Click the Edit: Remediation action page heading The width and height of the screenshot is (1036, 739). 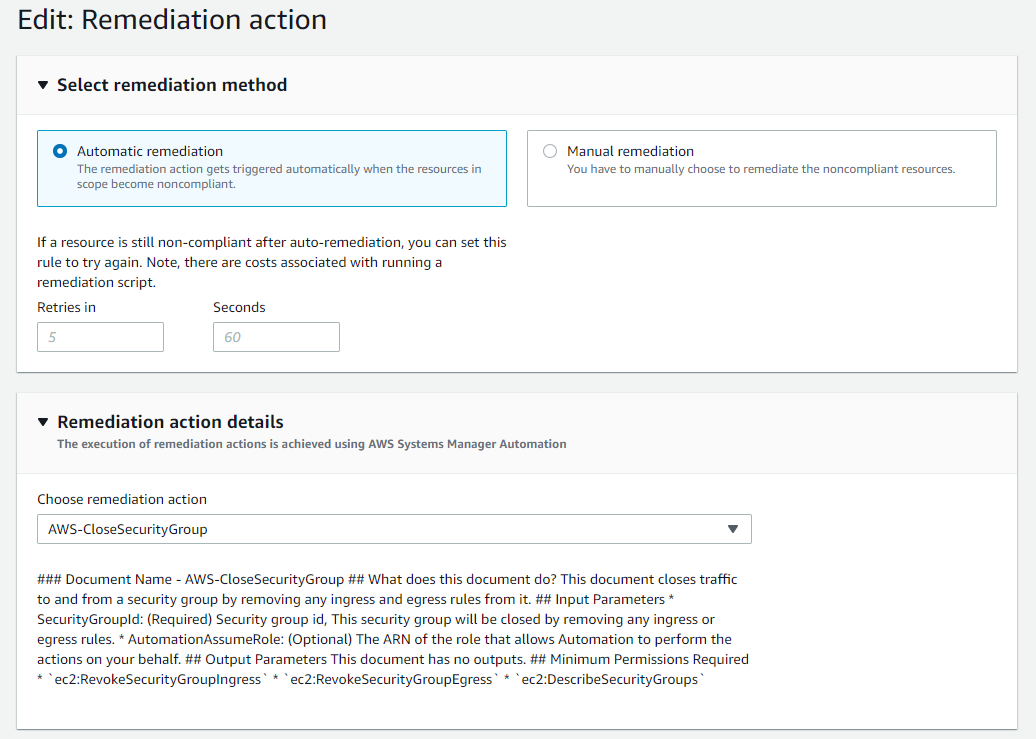[x=171, y=20]
